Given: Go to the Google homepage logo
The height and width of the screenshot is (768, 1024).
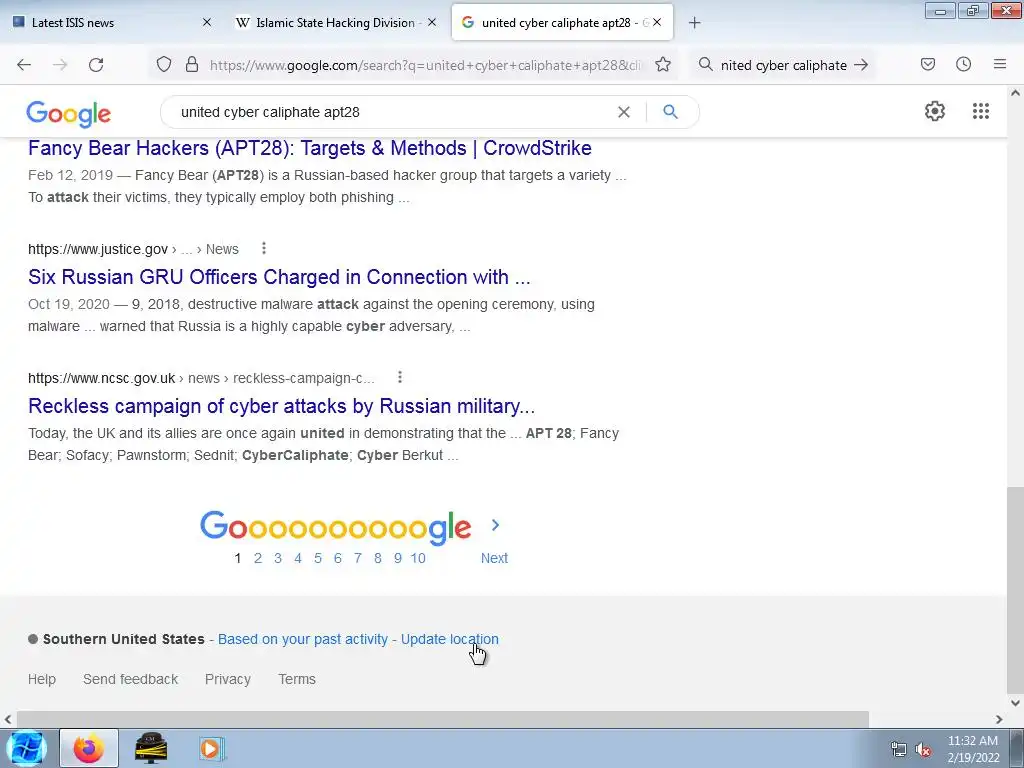Looking at the screenshot, I should (69, 114).
